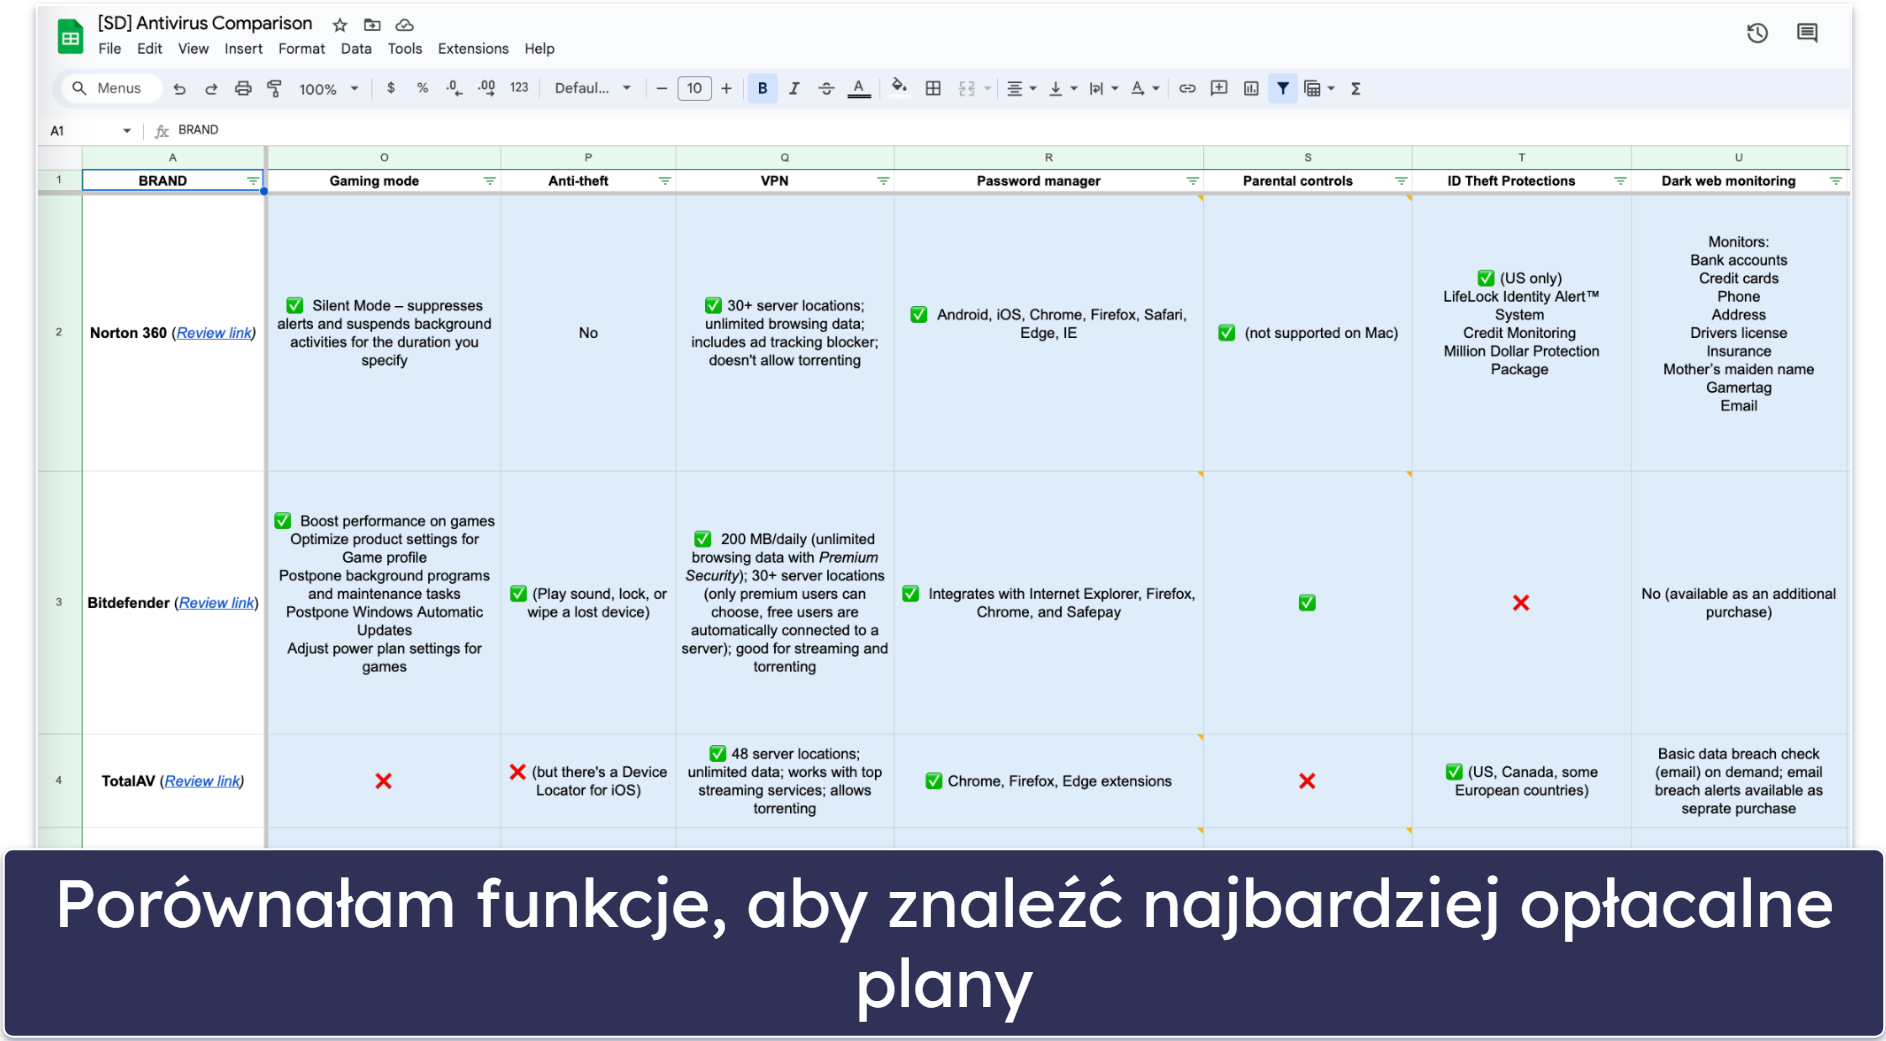Decrease decimal places
This screenshot has width=1886, height=1041.
pyautogui.click(x=454, y=88)
